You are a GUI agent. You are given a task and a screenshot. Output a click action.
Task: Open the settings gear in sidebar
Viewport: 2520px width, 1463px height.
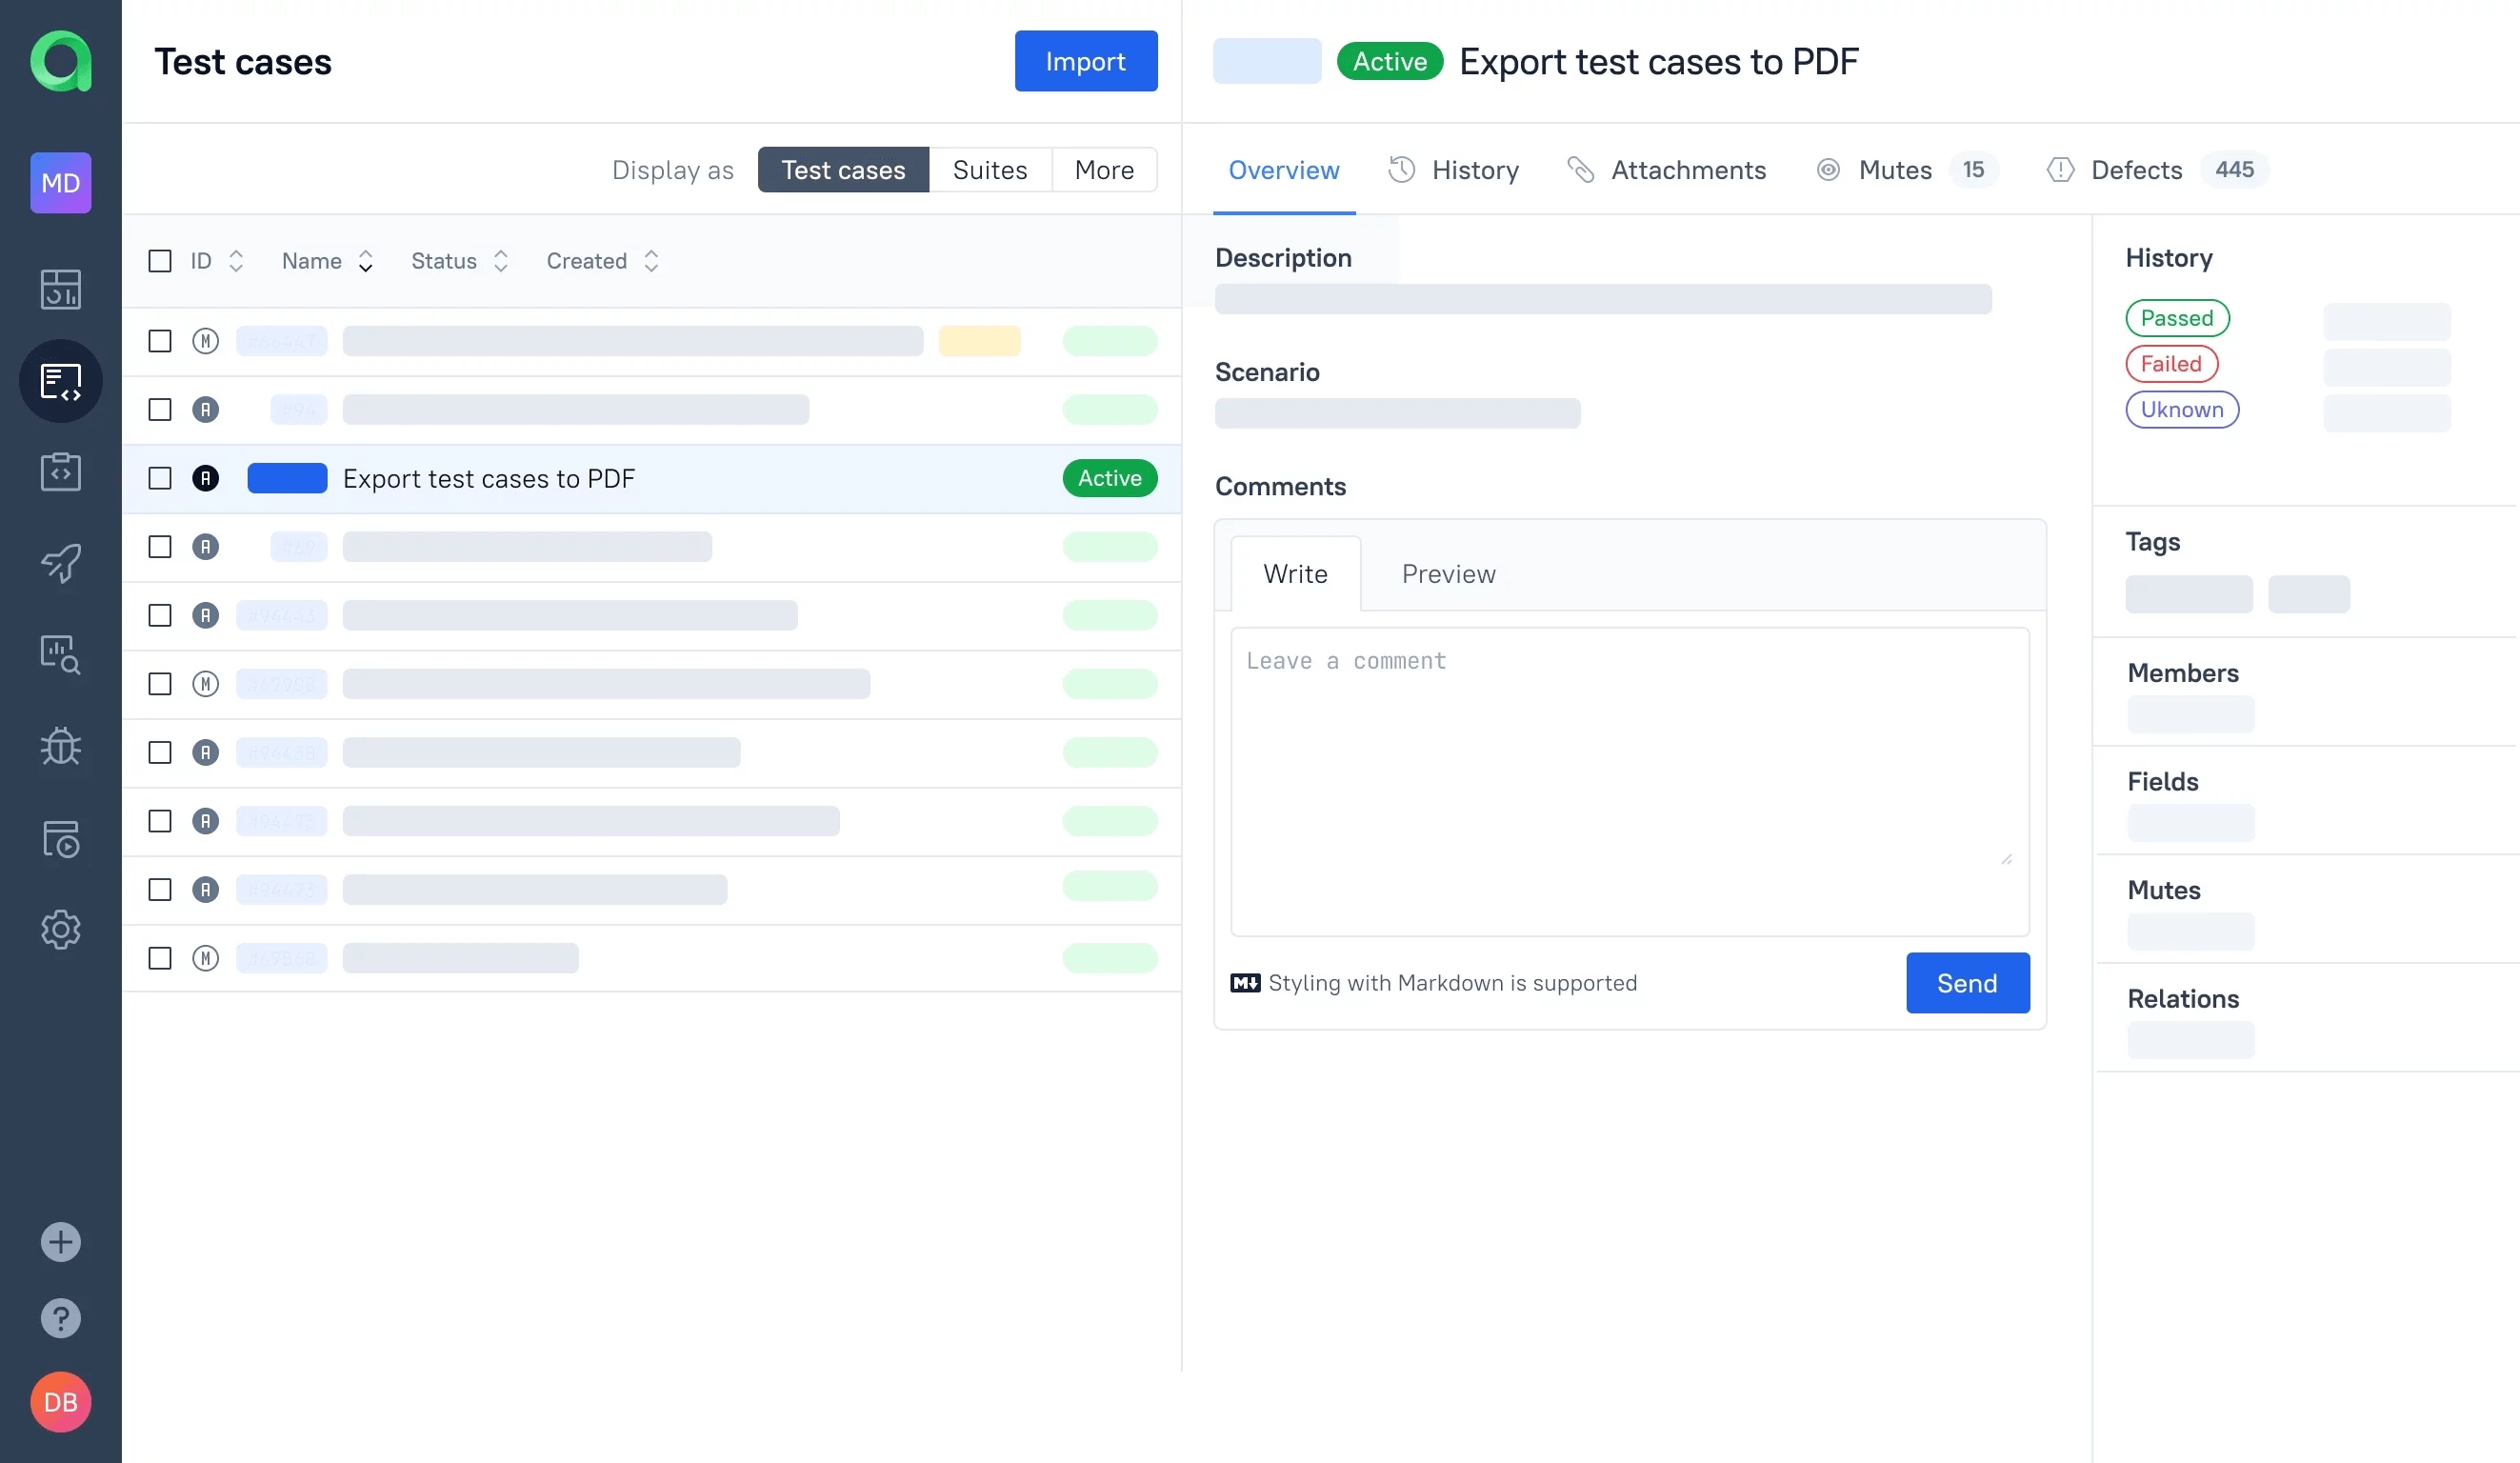[60, 929]
